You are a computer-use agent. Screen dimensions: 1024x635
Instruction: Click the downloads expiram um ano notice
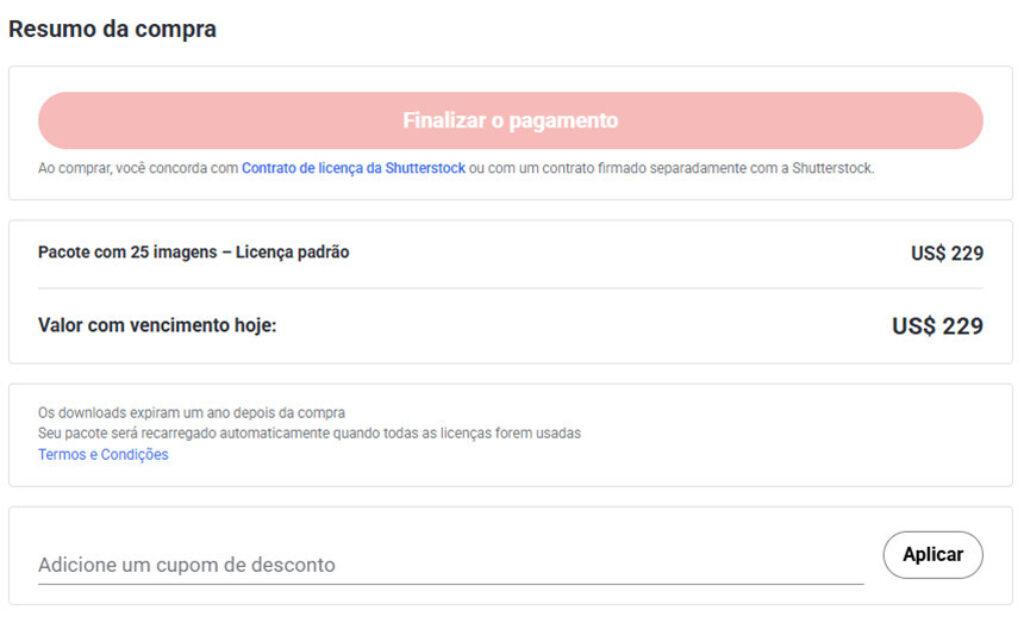(x=191, y=413)
